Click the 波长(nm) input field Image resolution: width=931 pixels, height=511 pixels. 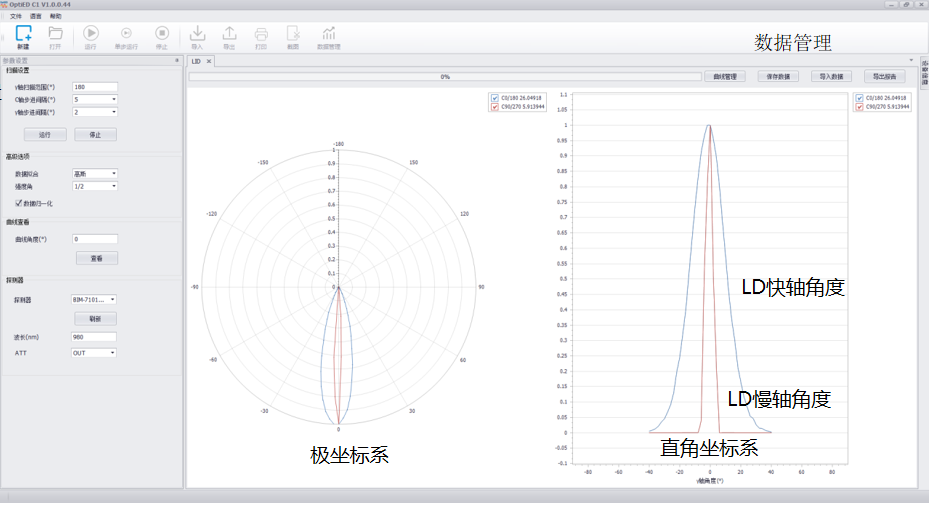(95, 338)
